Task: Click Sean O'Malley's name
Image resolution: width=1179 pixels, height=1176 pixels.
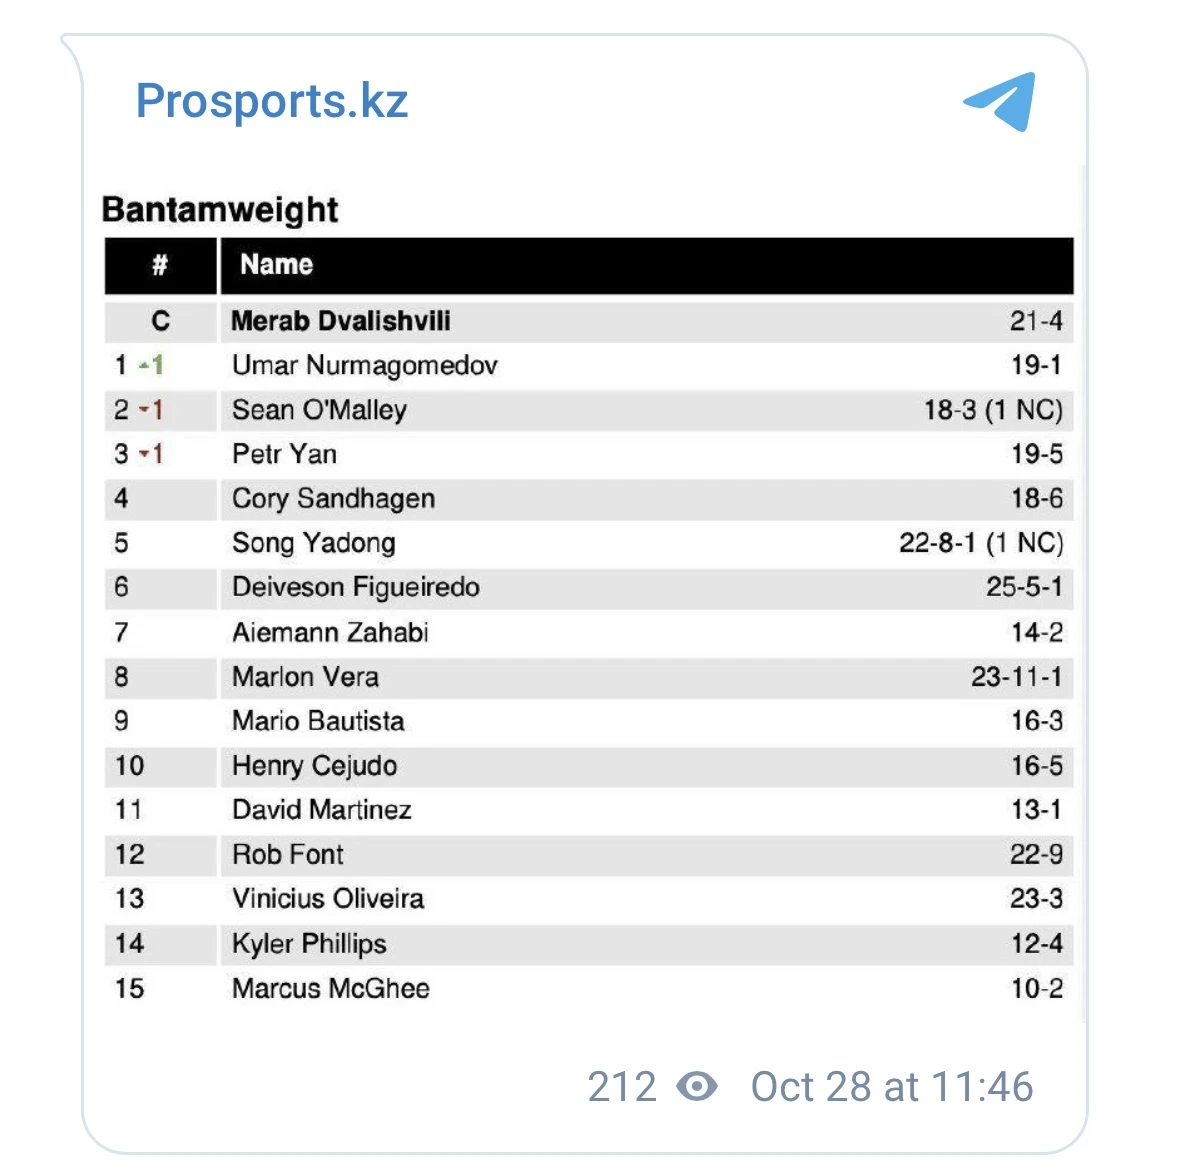Action: (x=319, y=410)
